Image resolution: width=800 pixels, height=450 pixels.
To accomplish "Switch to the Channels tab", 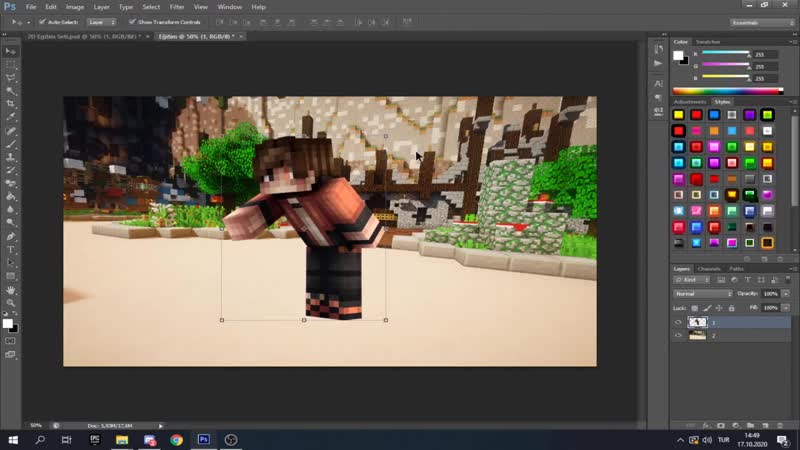I will click(x=709, y=269).
